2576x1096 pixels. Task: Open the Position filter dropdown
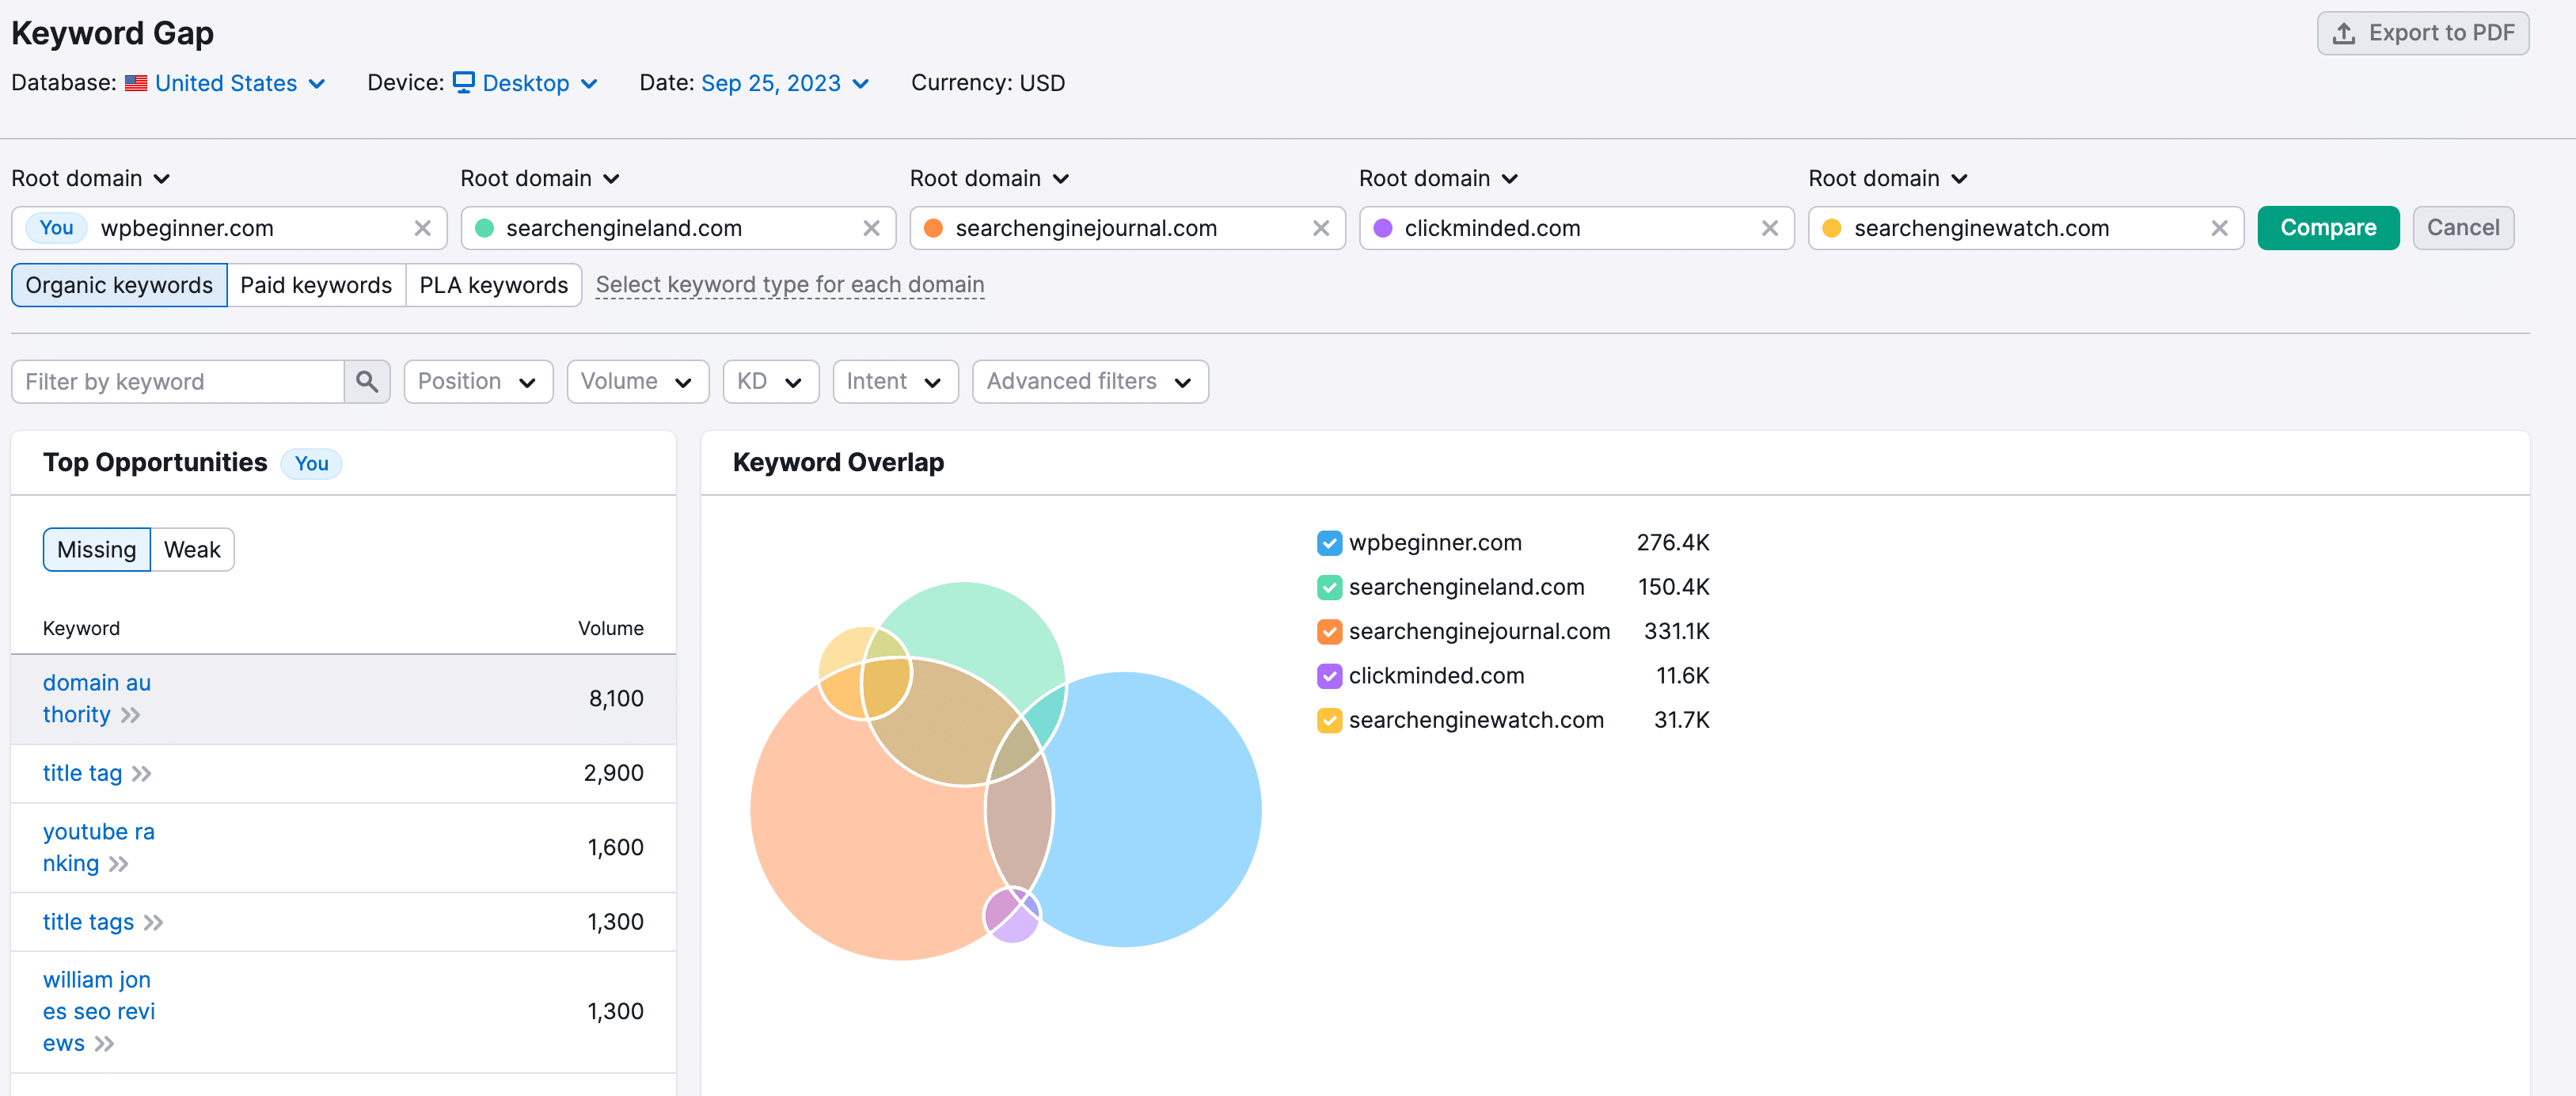[478, 382]
